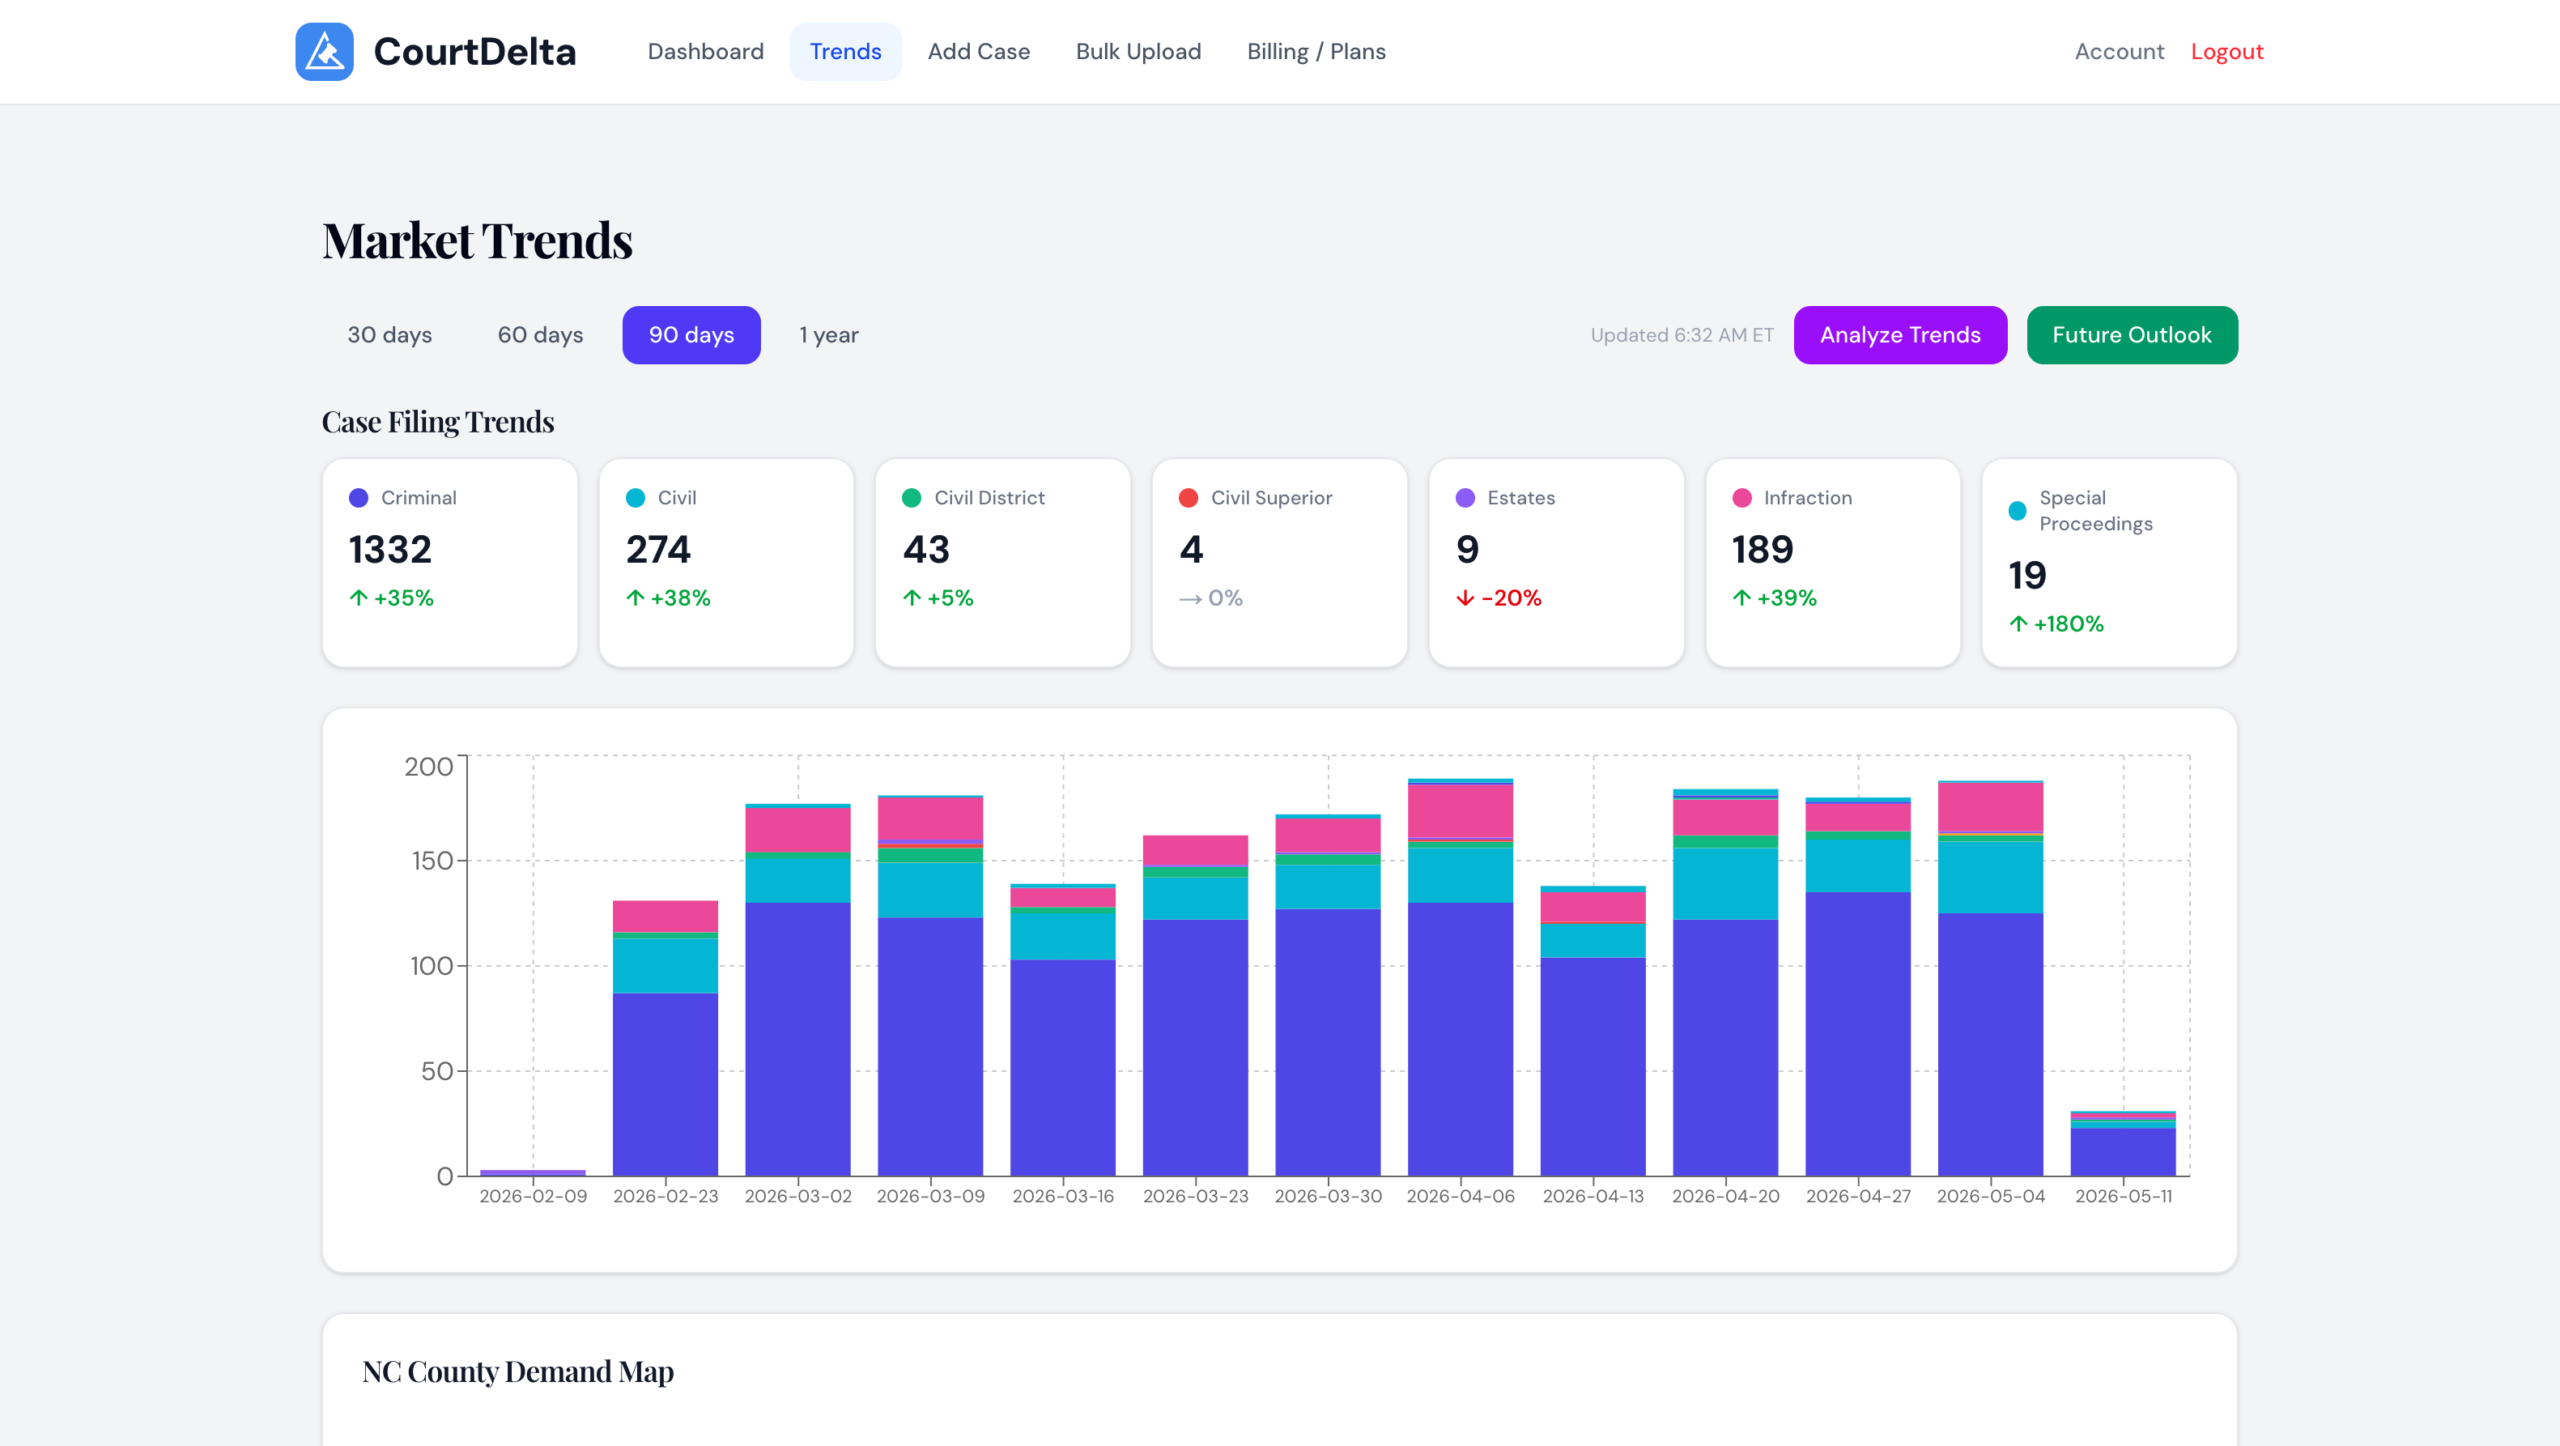The width and height of the screenshot is (2560, 1446).
Task: Select the Criminal 1332 card
Action: (450, 563)
